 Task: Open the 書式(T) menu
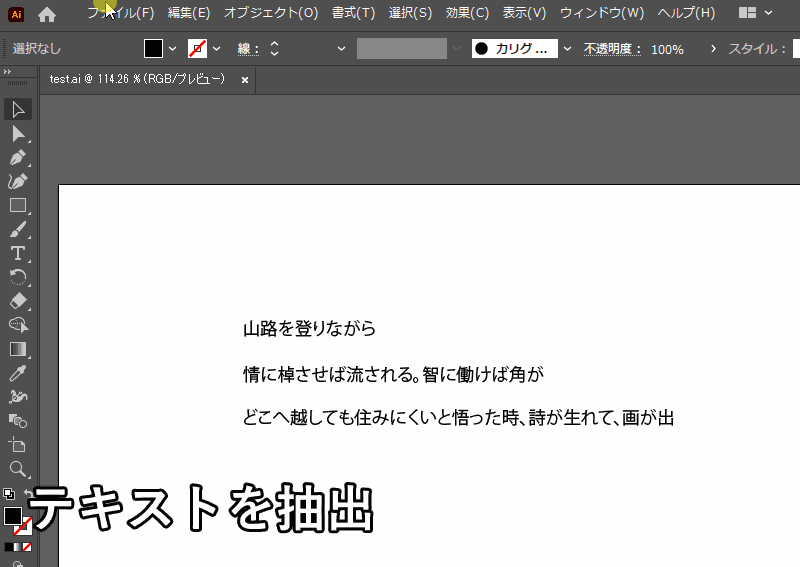point(353,13)
